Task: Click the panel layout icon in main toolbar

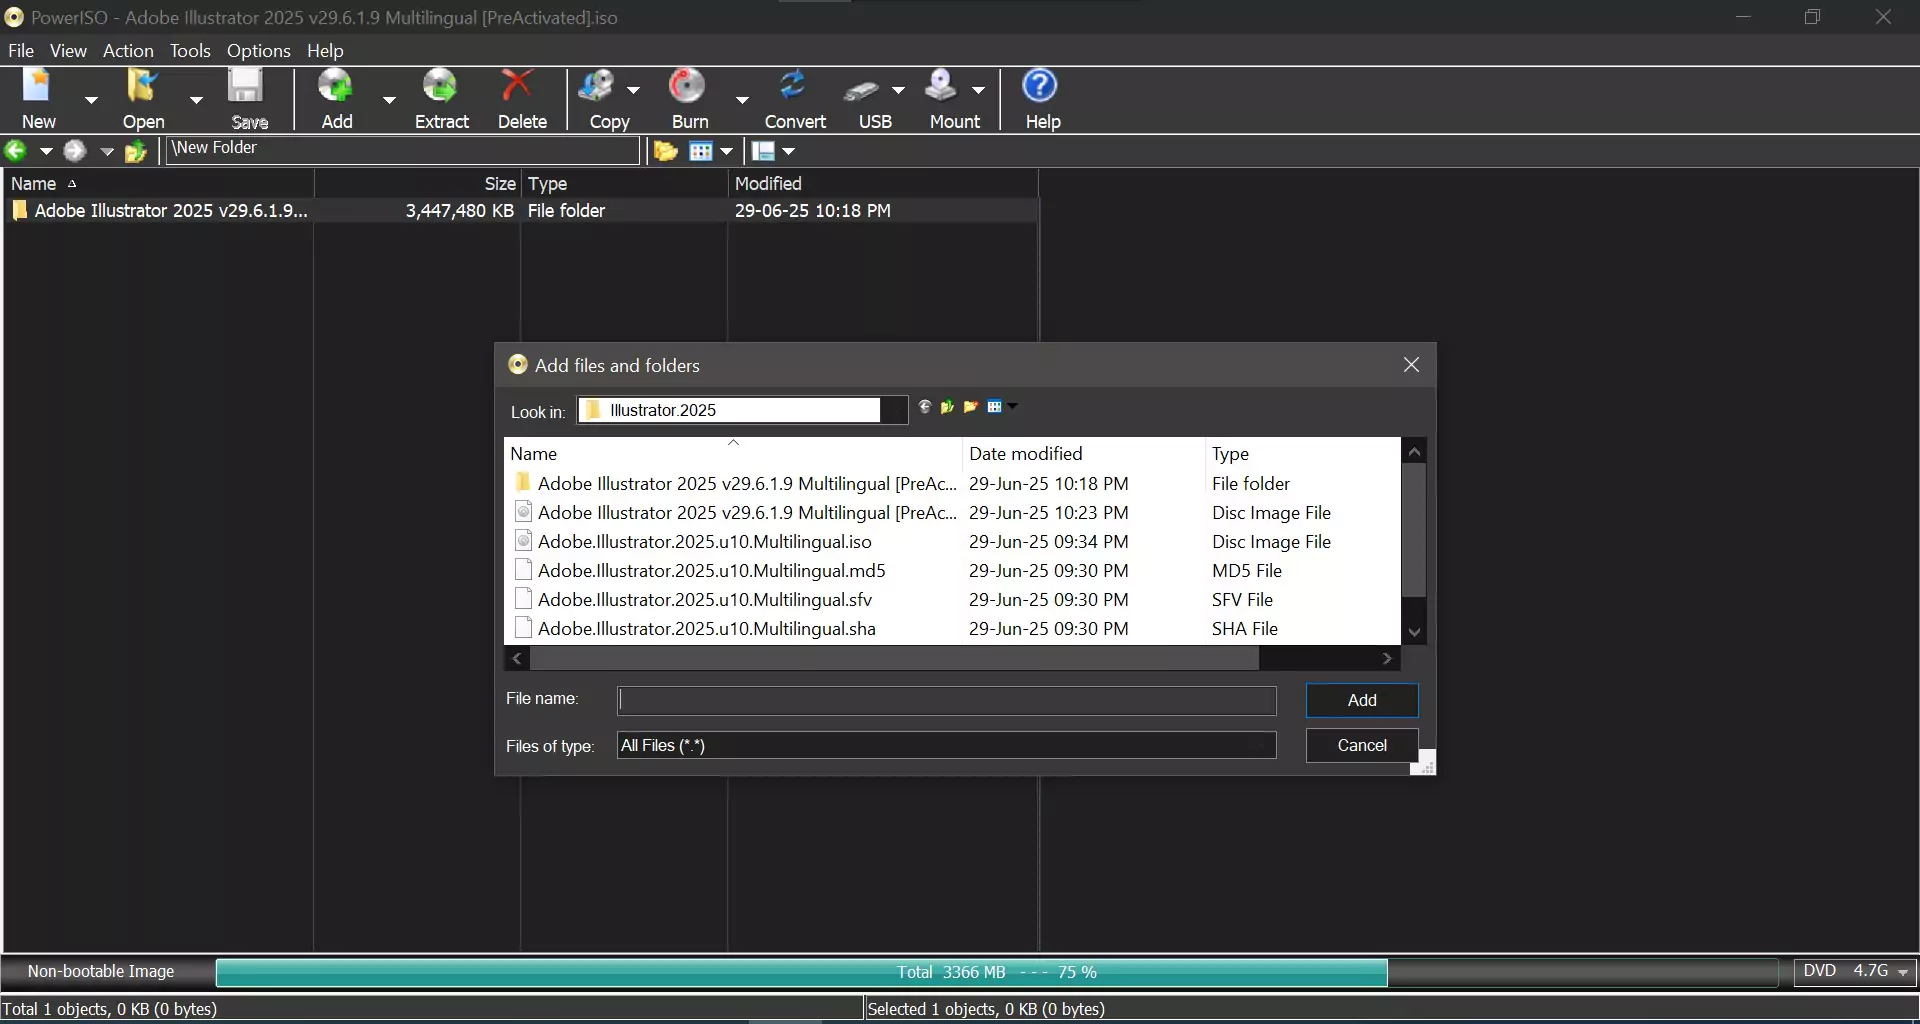Action: pos(764,151)
